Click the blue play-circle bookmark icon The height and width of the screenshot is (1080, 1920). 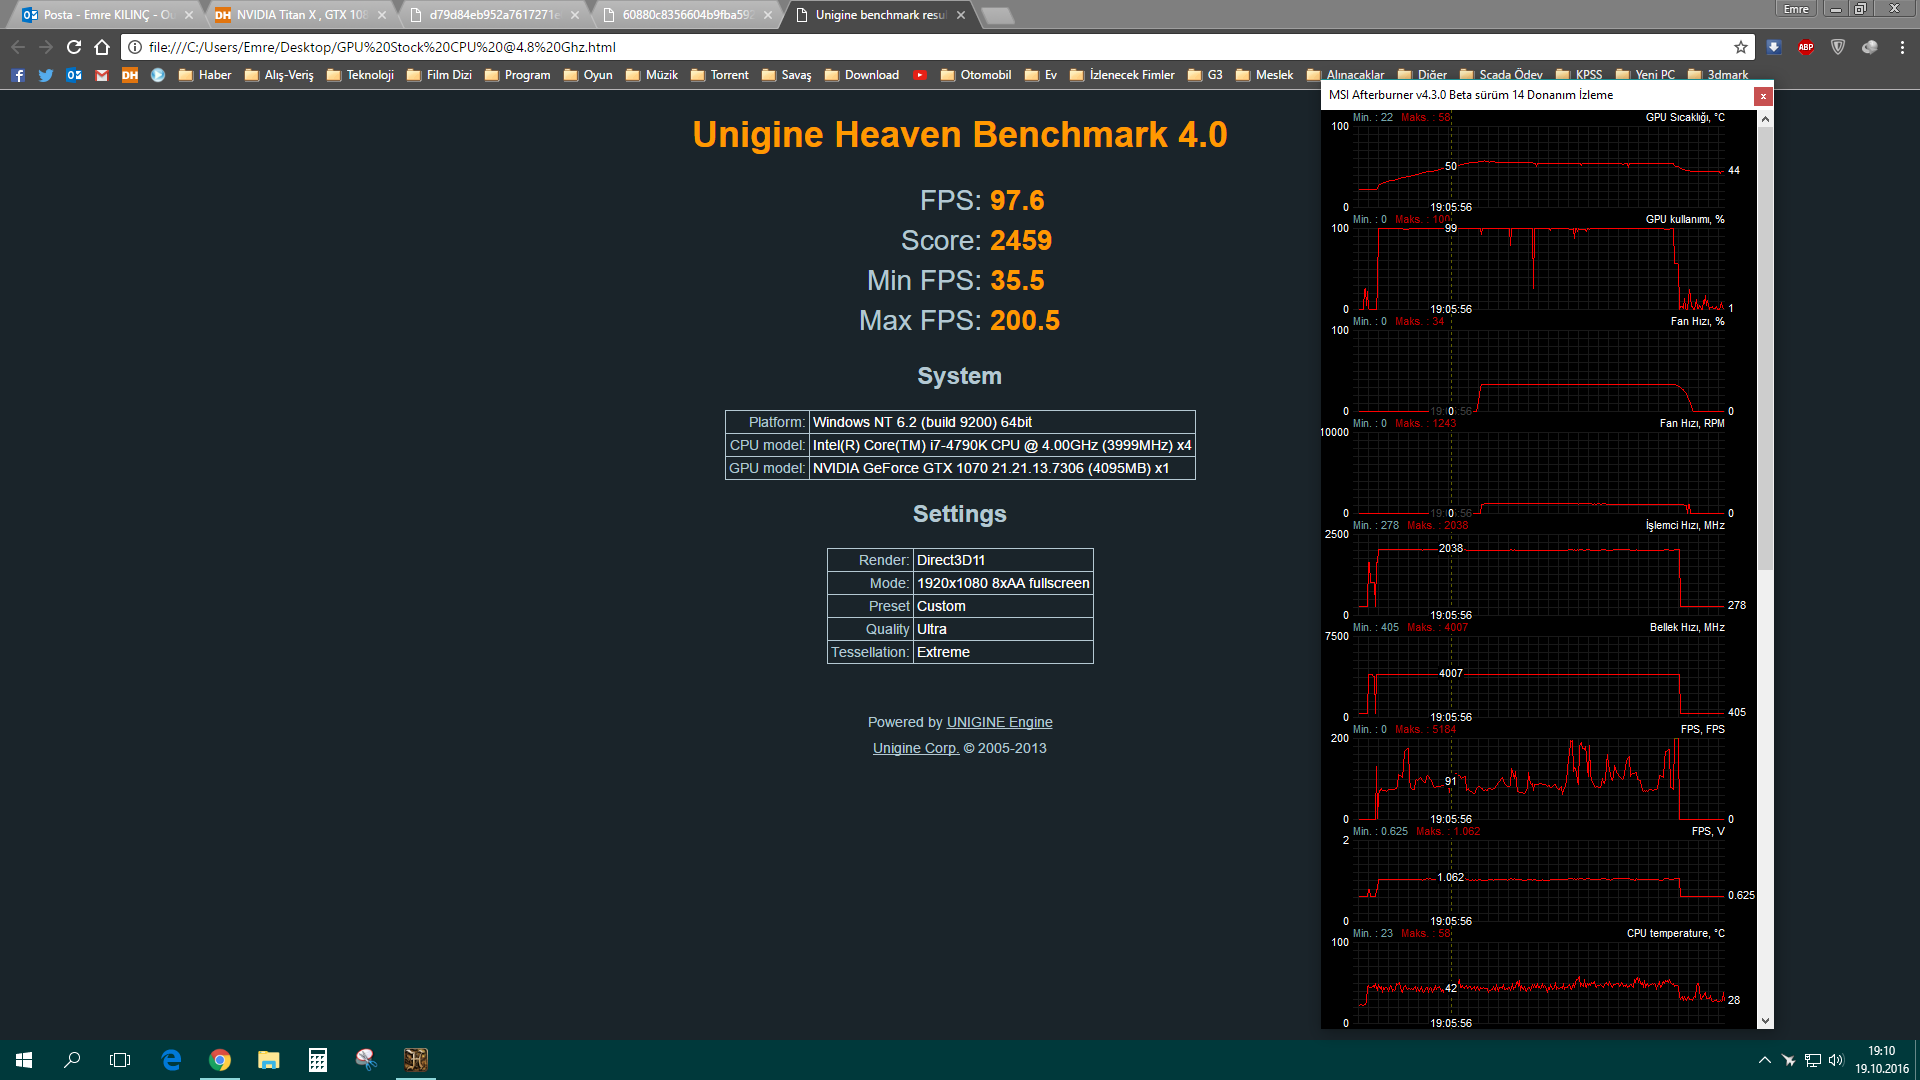click(x=158, y=75)
